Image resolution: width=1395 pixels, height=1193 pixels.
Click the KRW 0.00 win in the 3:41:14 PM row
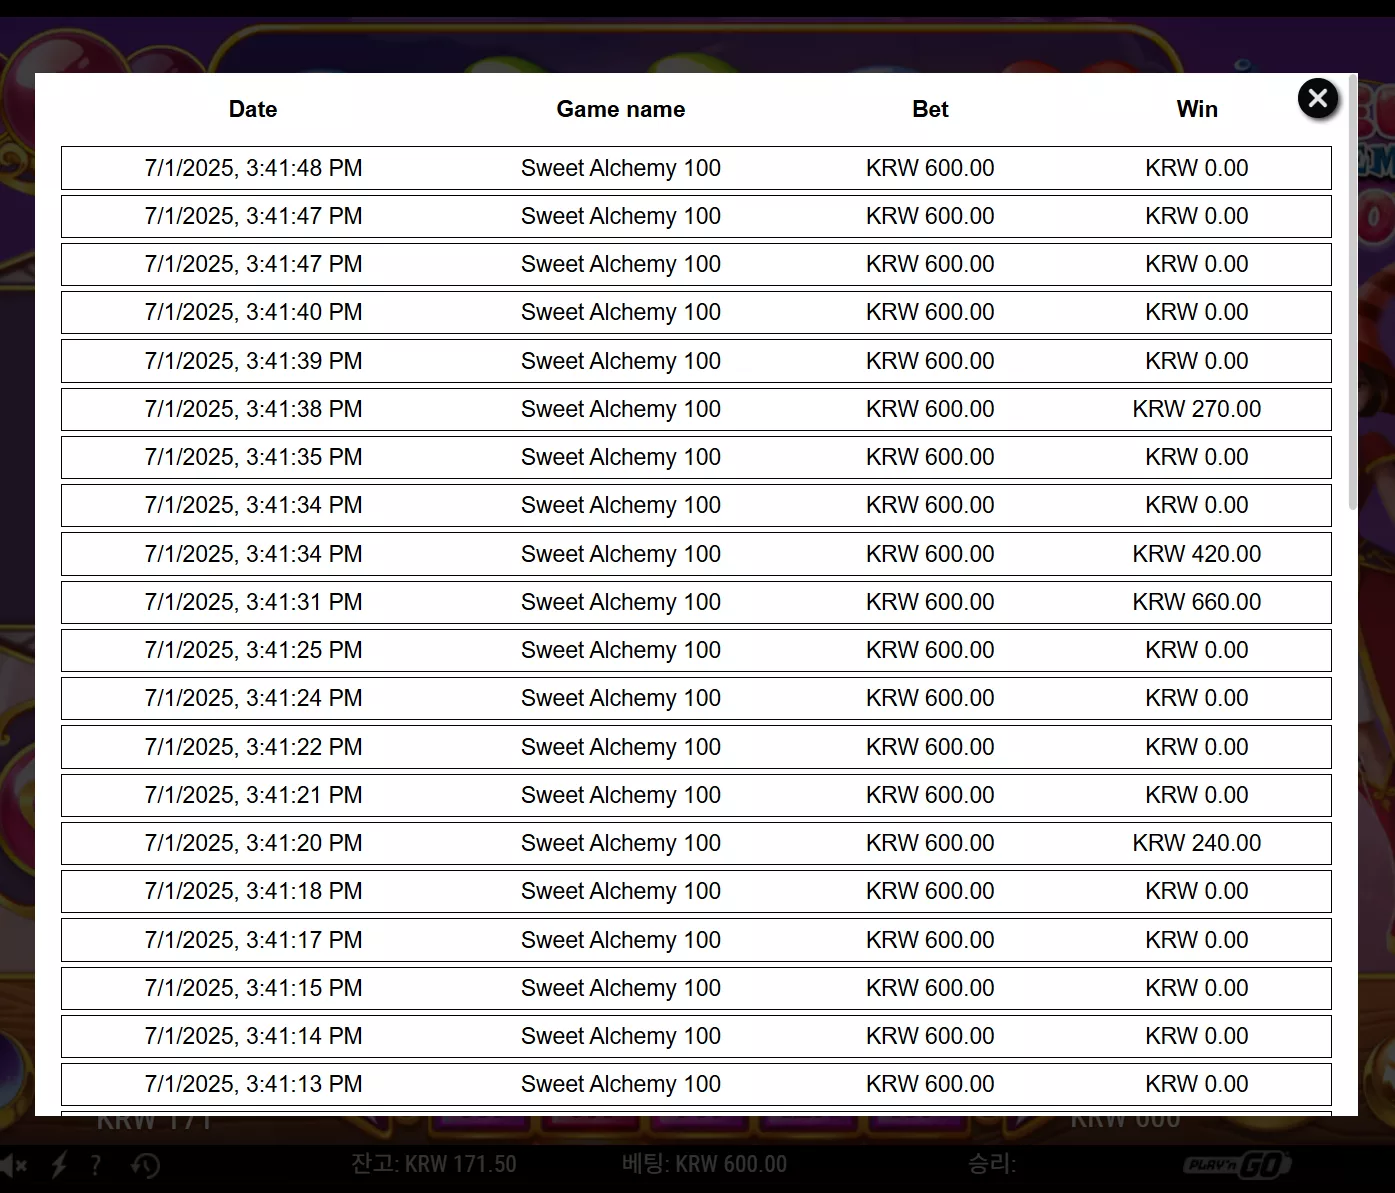(x=1197, y=1036)
